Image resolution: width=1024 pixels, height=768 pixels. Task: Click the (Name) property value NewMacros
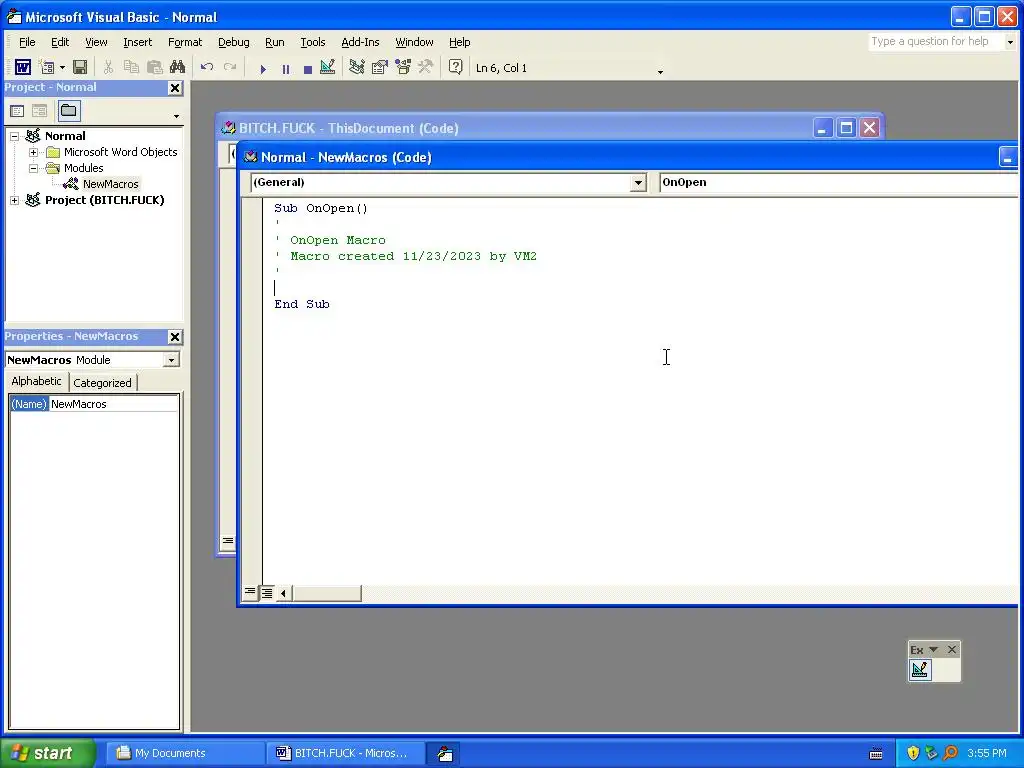(x=114, y=404)
